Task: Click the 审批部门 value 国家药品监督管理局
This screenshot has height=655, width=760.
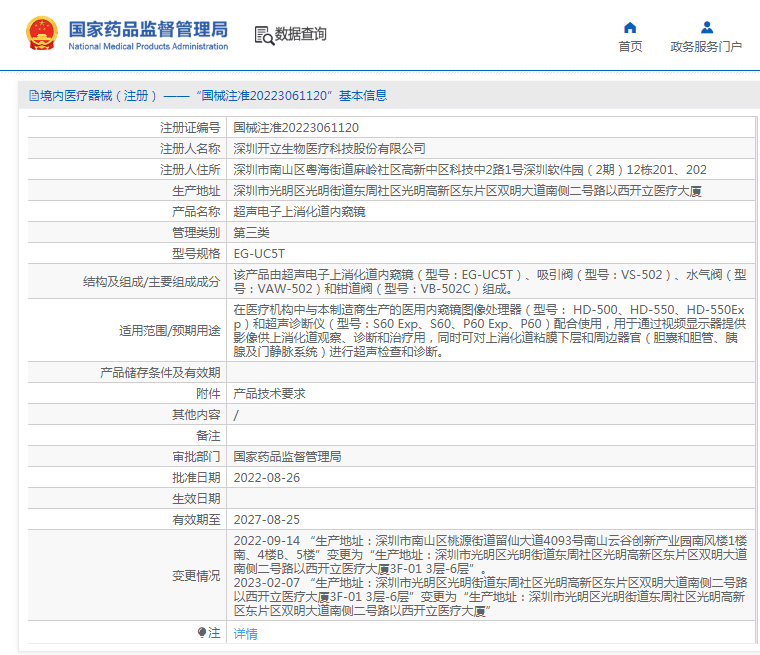Action: tap(287, 457)
